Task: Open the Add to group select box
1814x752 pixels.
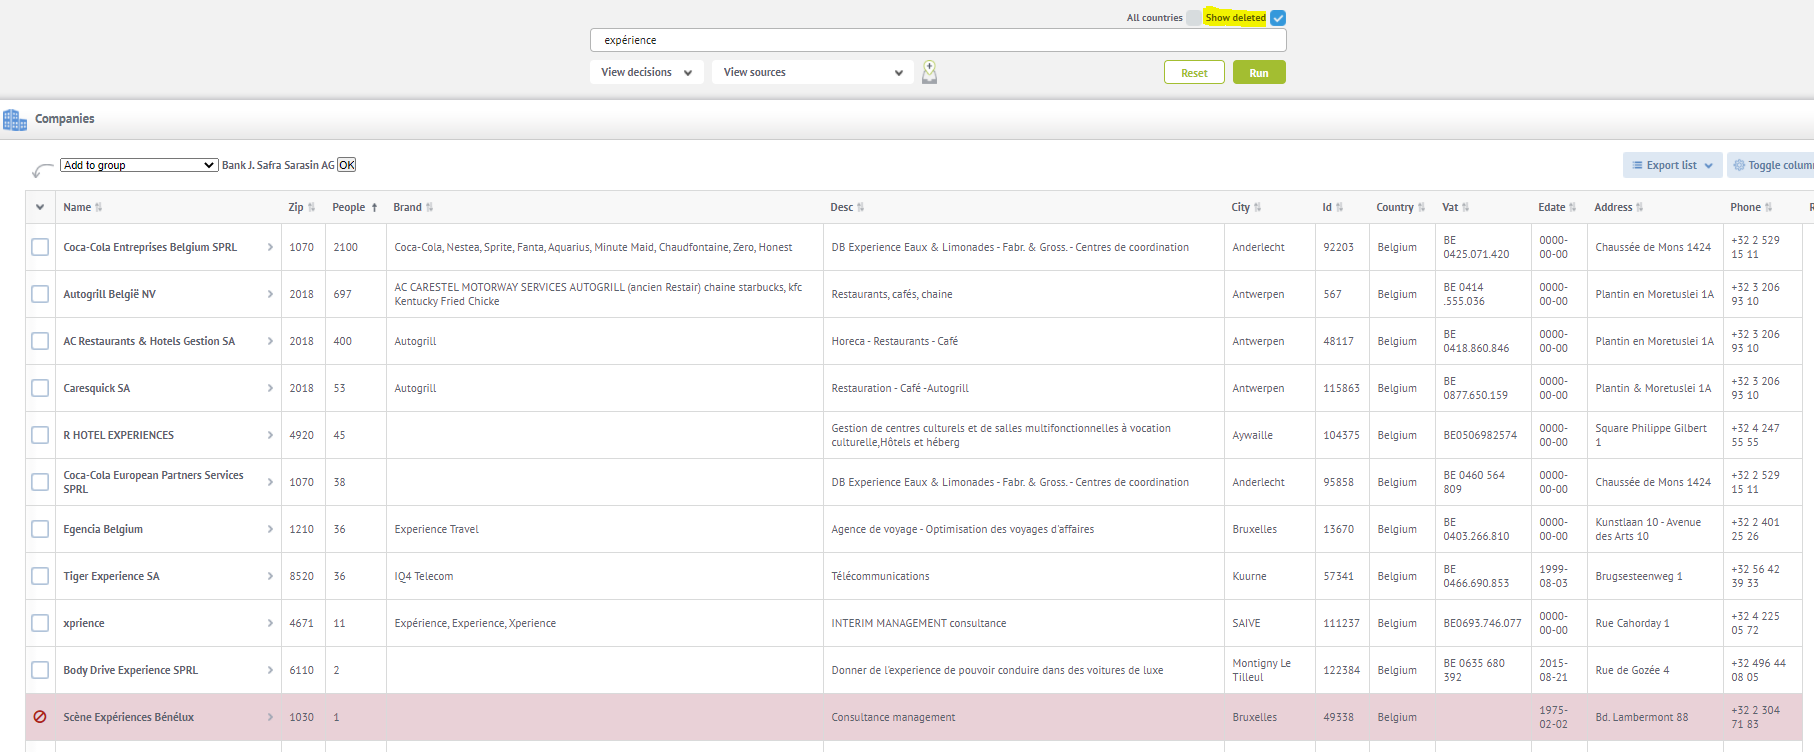Action: pos(139,165)
